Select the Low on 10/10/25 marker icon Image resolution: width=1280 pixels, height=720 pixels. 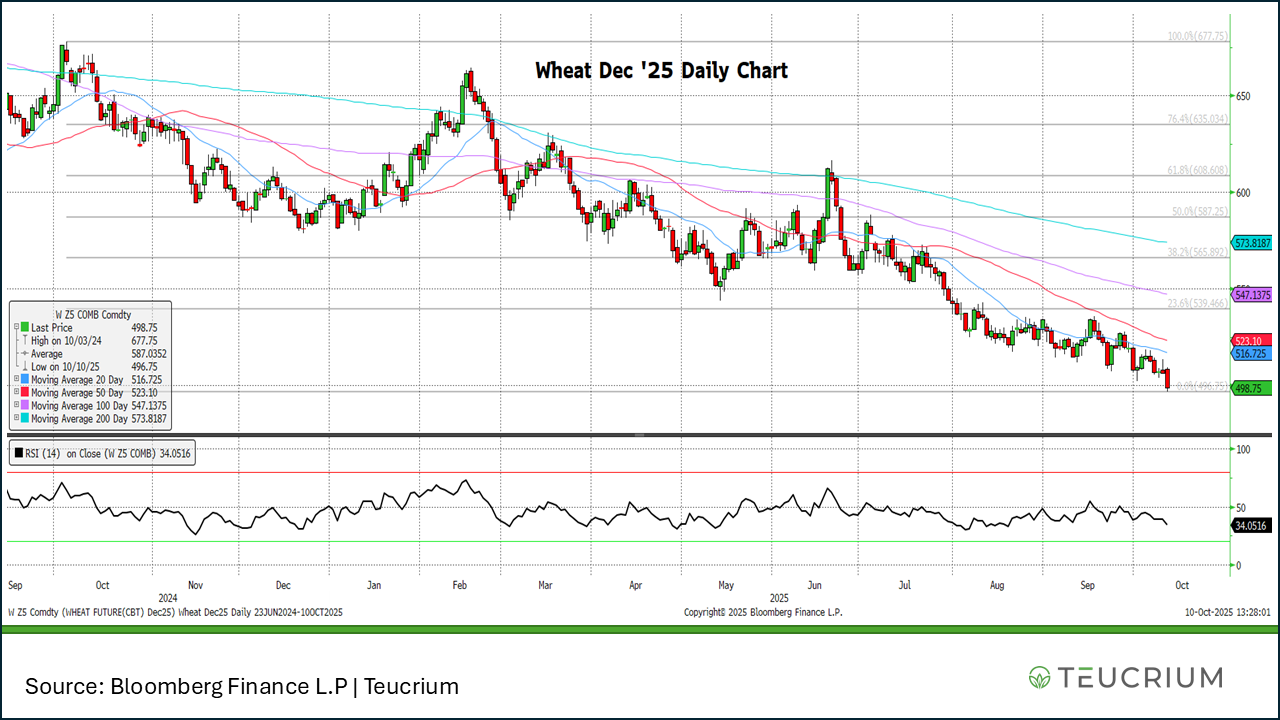pyautogui.click(x=24, y=367)
